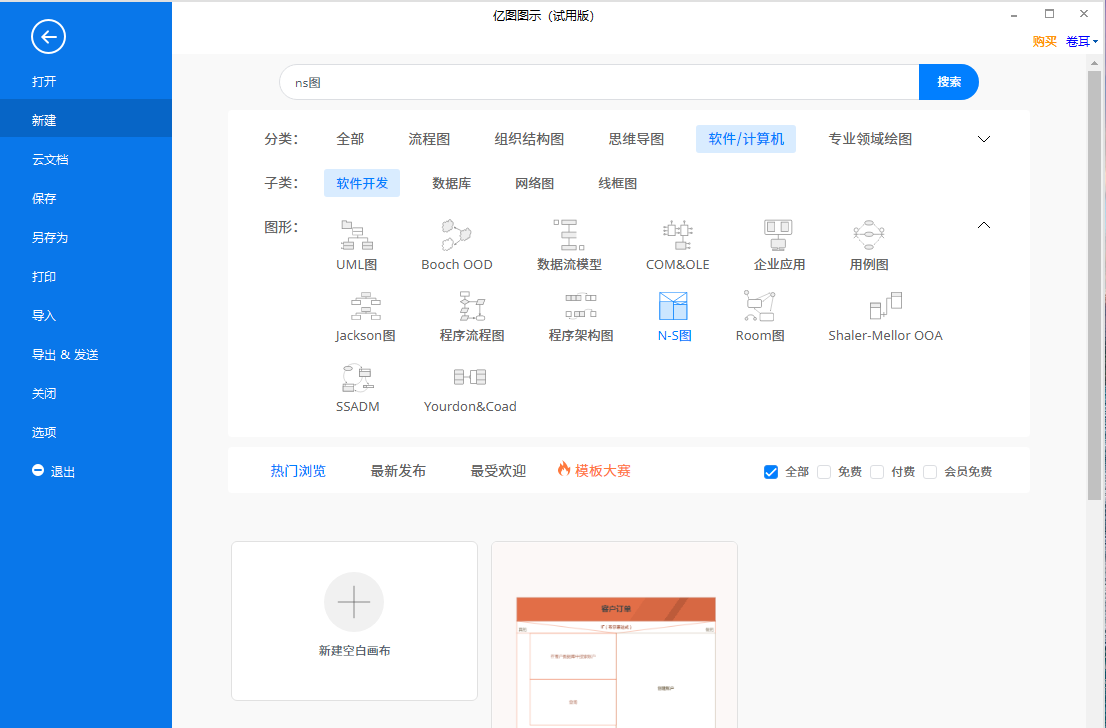
Task: Show the 热门浏览 templates tab
Action: (298, 471)
